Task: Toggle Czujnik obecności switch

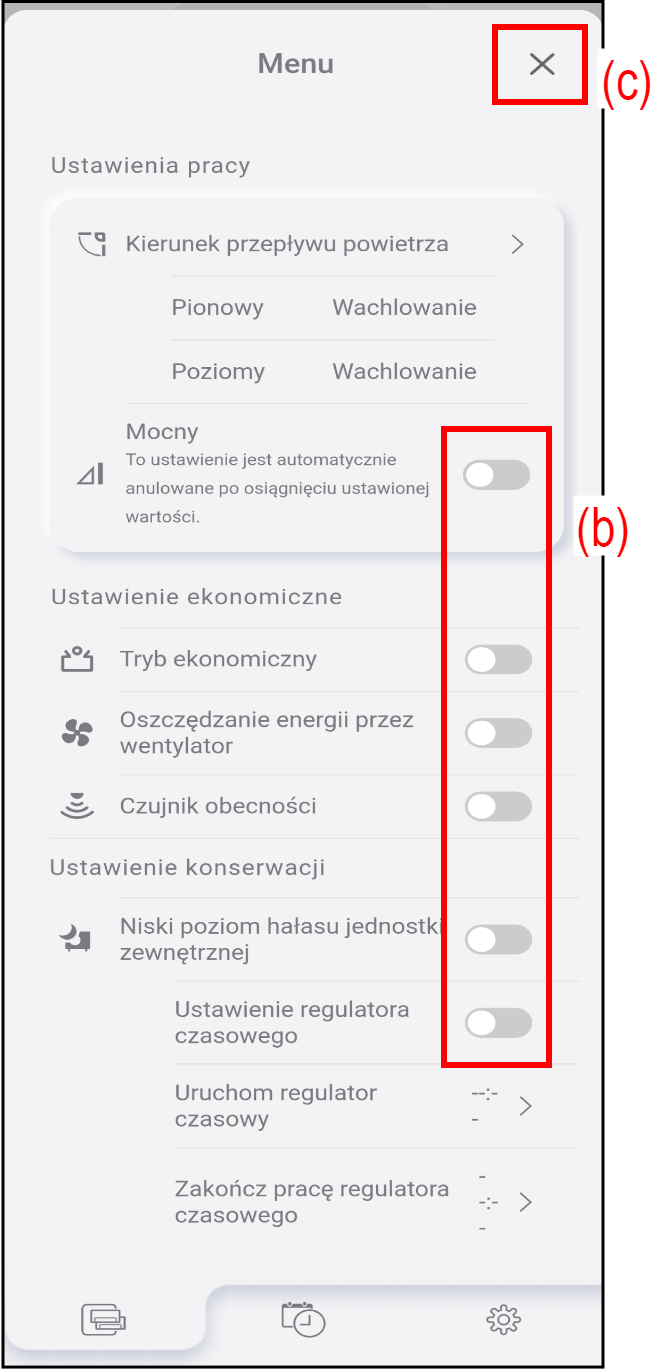Action: pyautogui.click(x=498, y=806)
